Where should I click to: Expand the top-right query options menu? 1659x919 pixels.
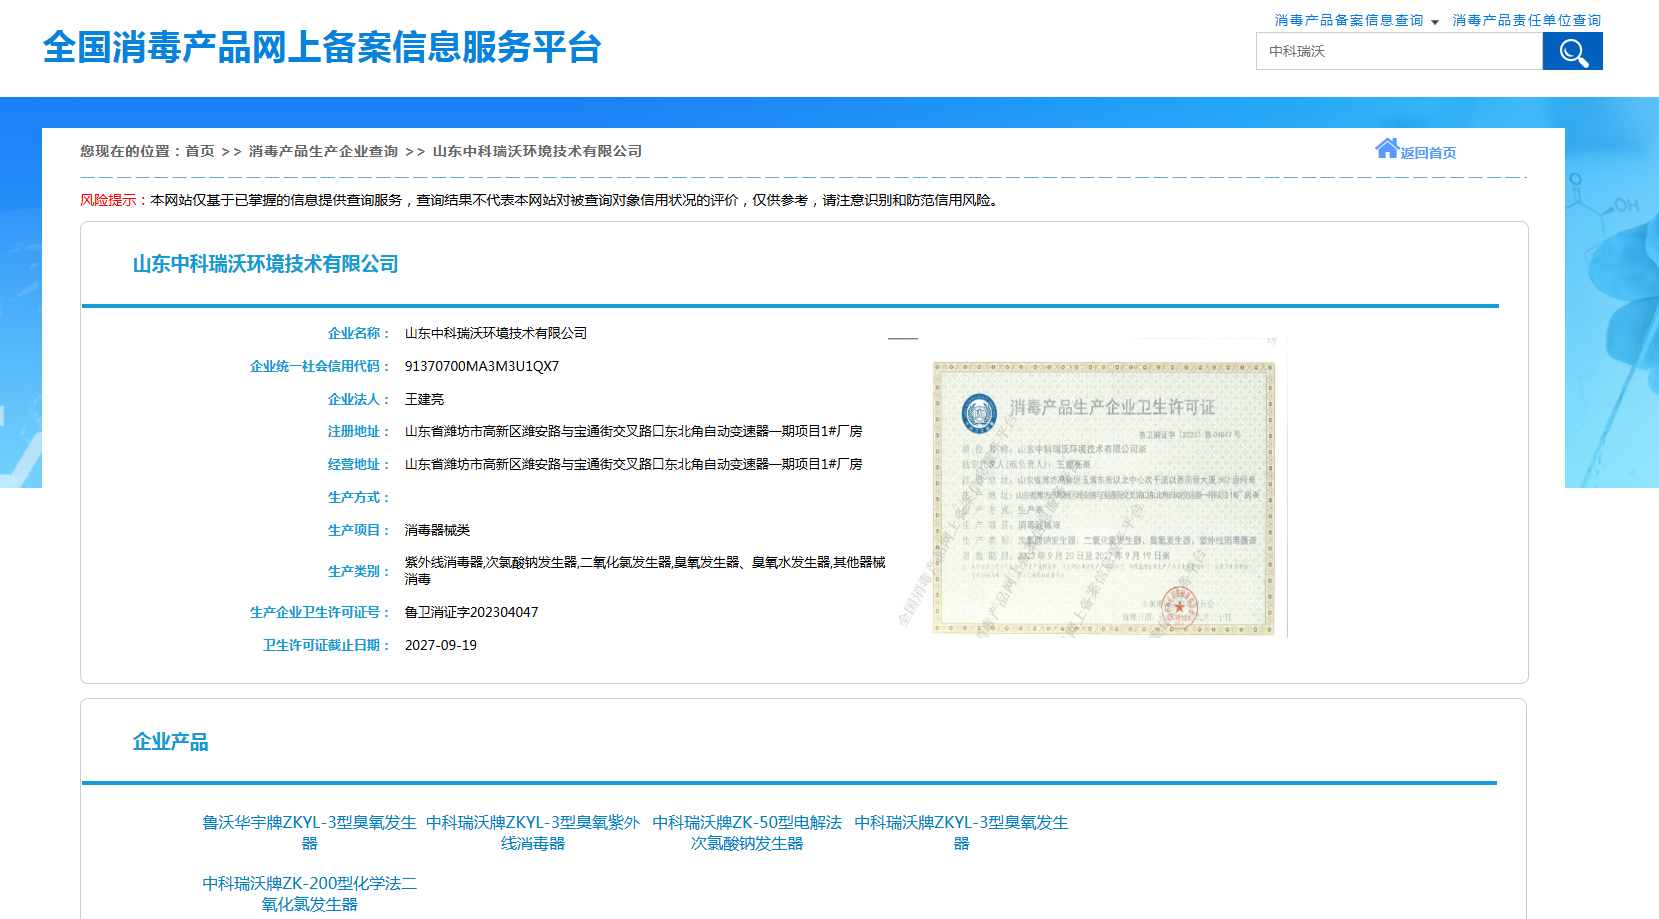tap(1435, 20)
